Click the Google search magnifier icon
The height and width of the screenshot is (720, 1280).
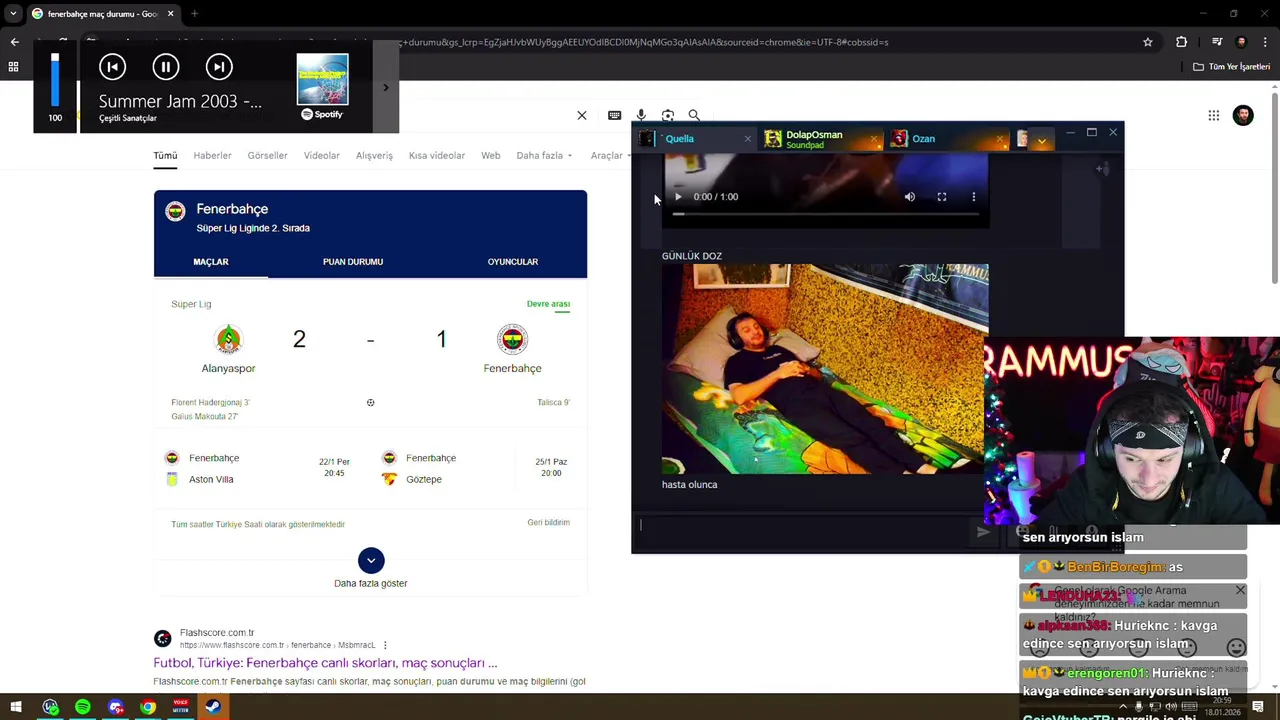(x=694, y=115)
